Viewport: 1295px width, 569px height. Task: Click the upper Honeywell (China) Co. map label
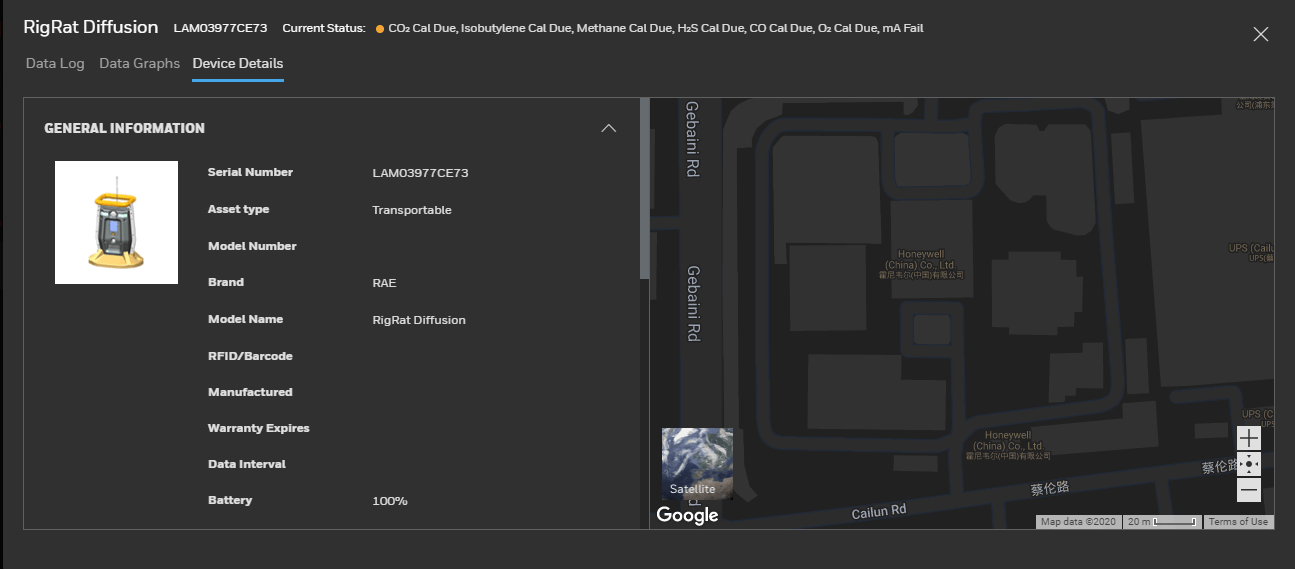[921, 264]
